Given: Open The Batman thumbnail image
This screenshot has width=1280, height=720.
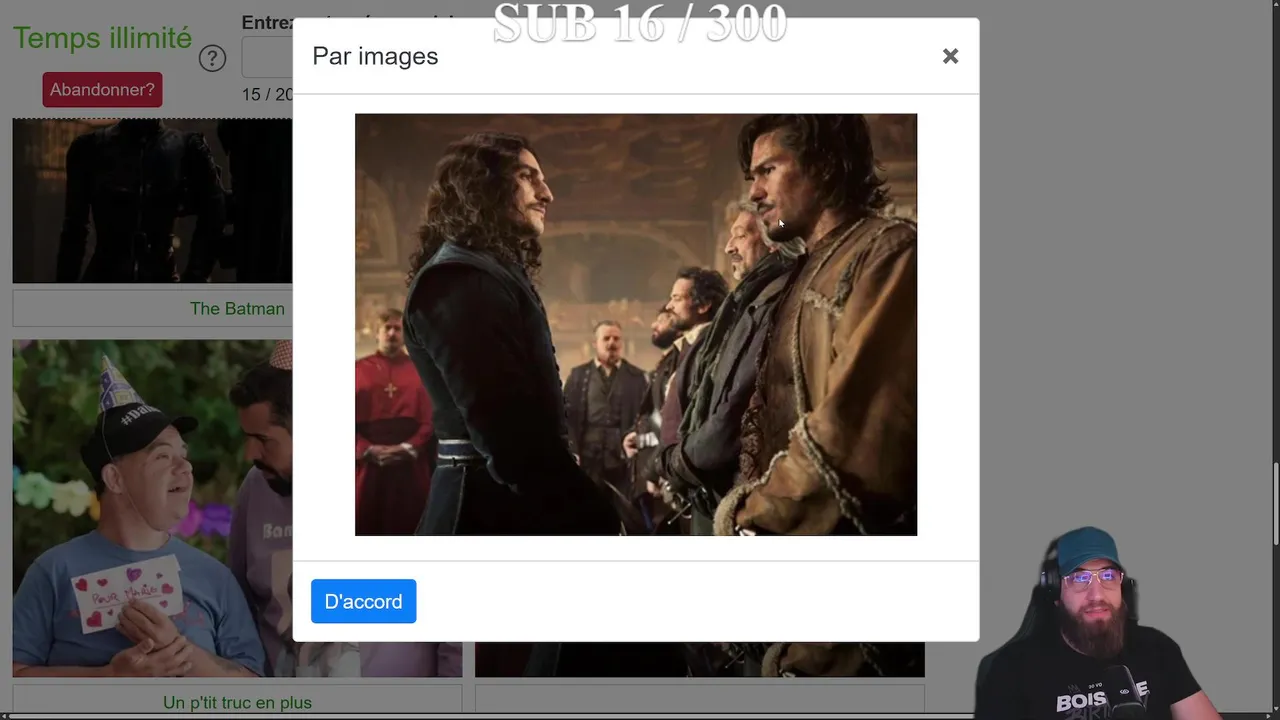Looking at the screenshot, I should click(x=152, y=200).
